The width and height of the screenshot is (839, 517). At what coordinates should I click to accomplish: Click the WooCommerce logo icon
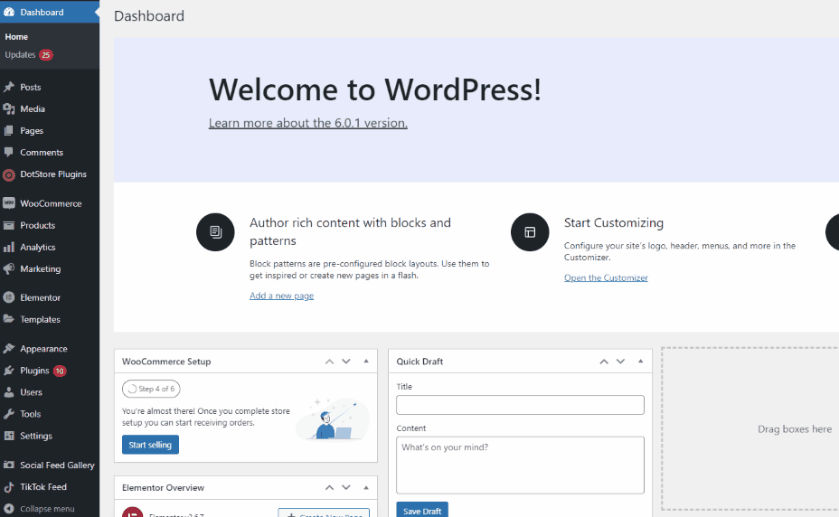tap(9, 203)
